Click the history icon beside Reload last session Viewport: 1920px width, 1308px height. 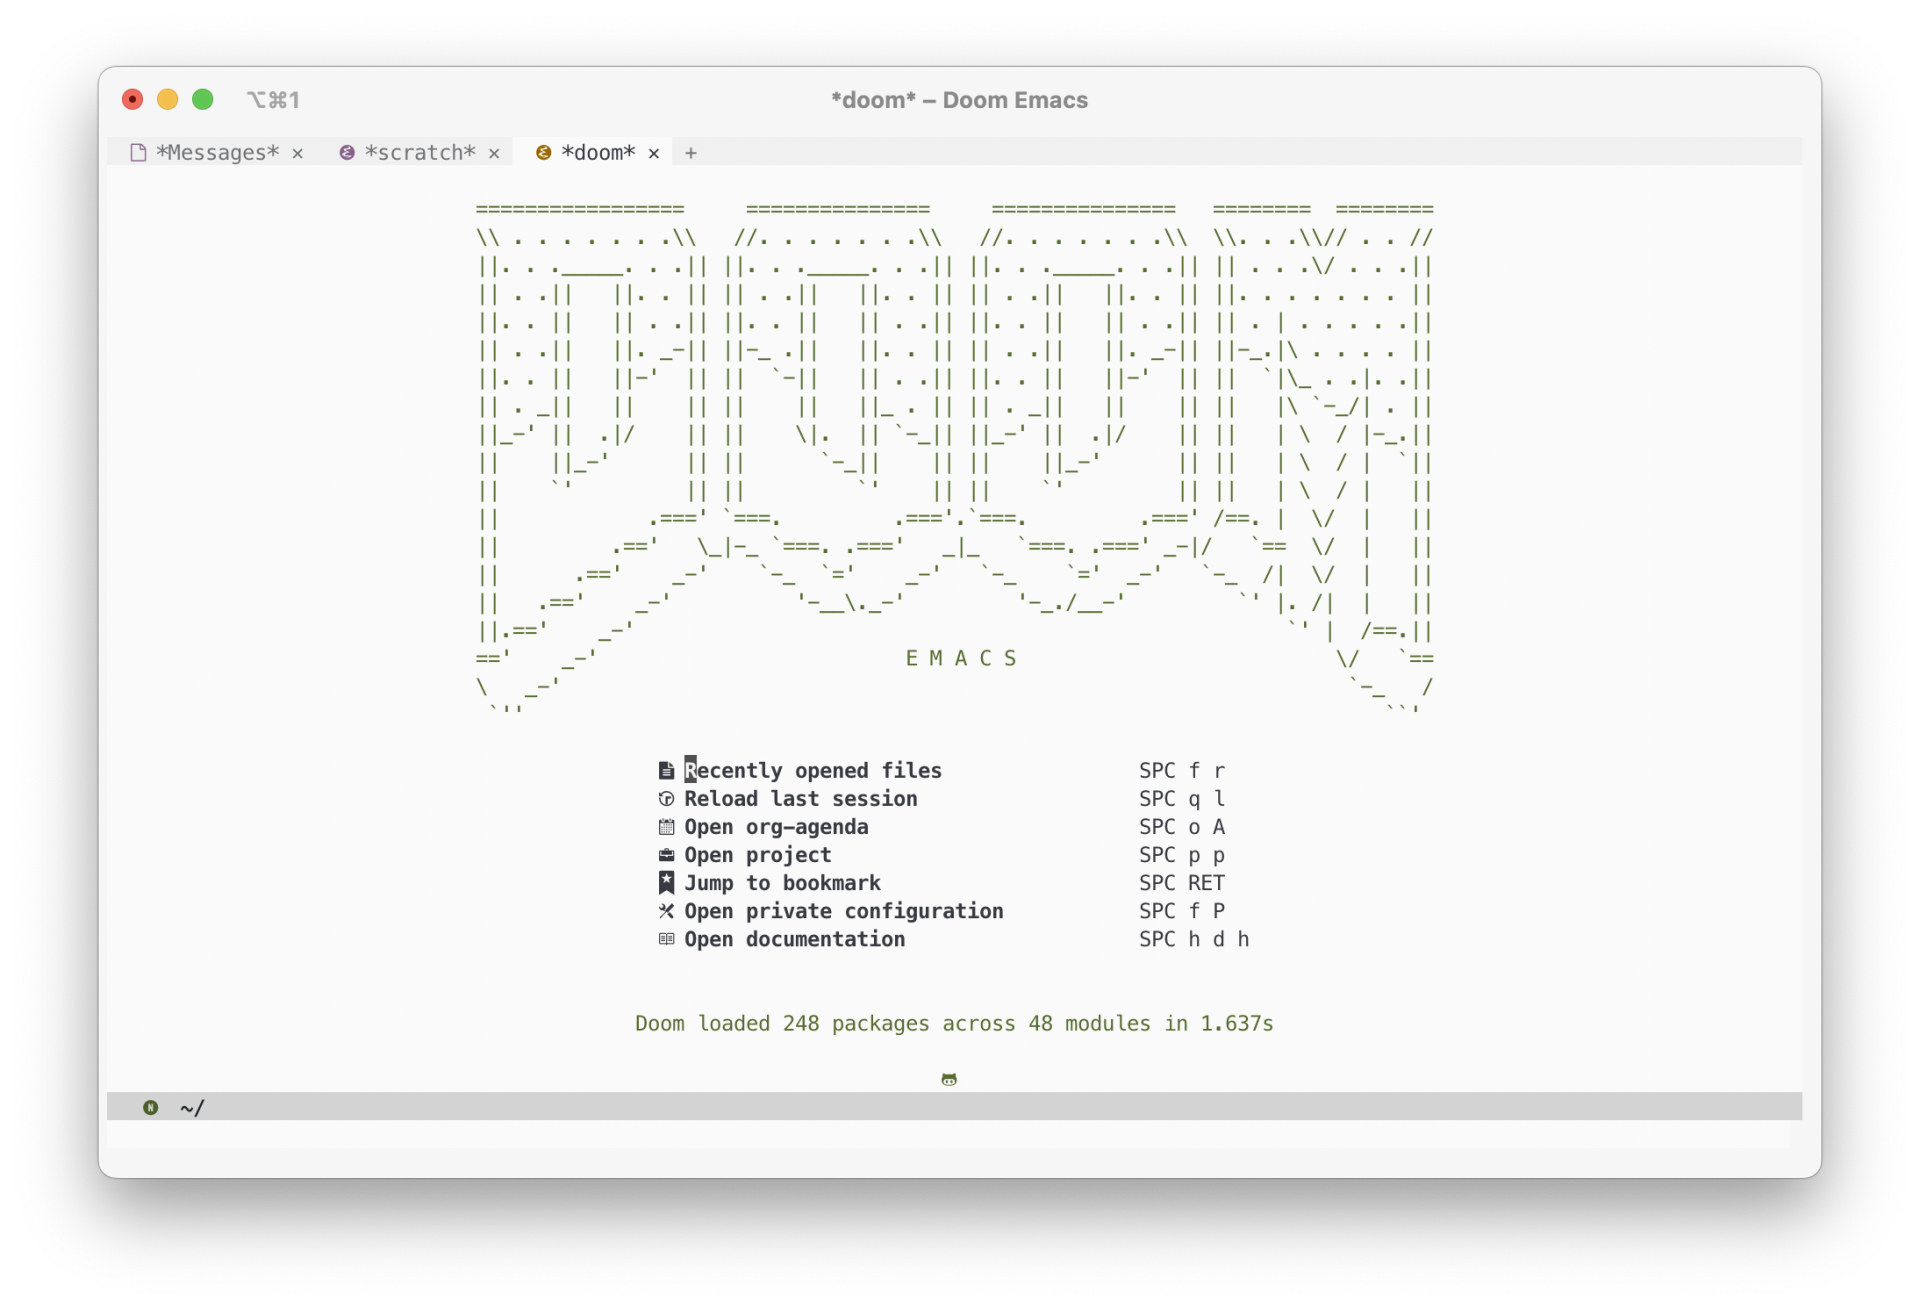pyautogui.click(x=666, y=798)
